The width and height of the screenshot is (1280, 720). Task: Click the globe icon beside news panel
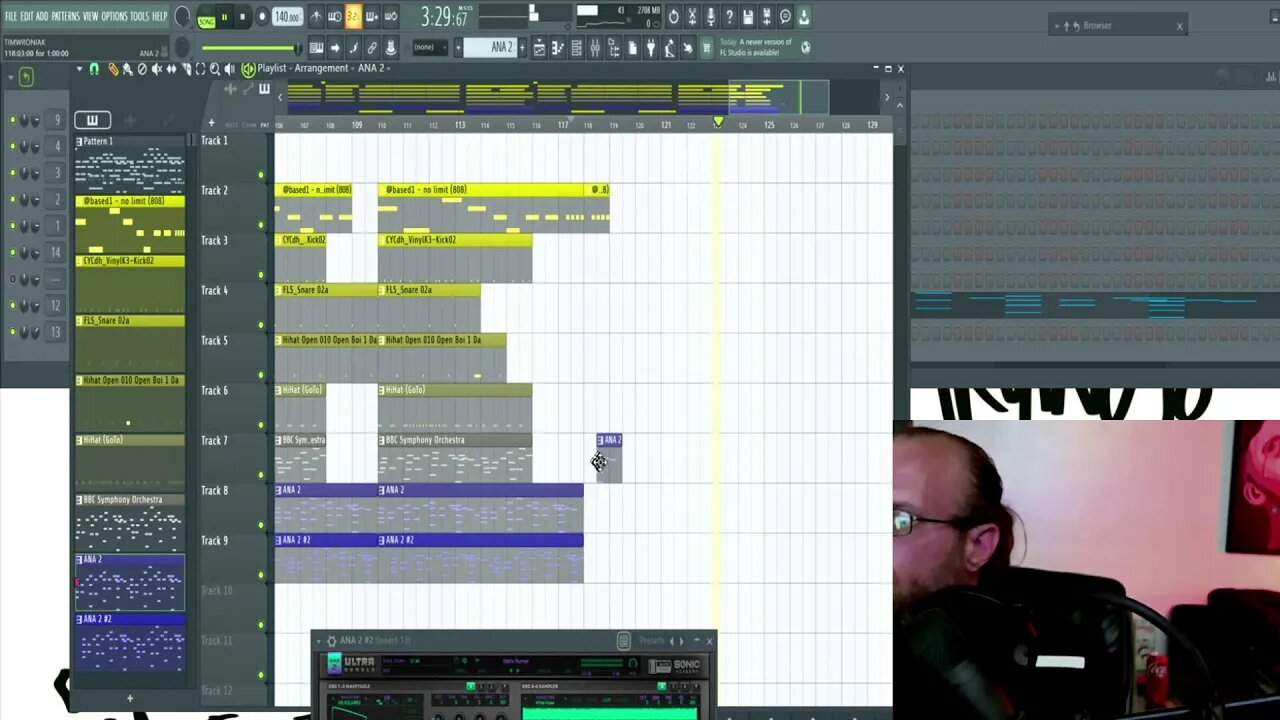[x=805, y=47]
